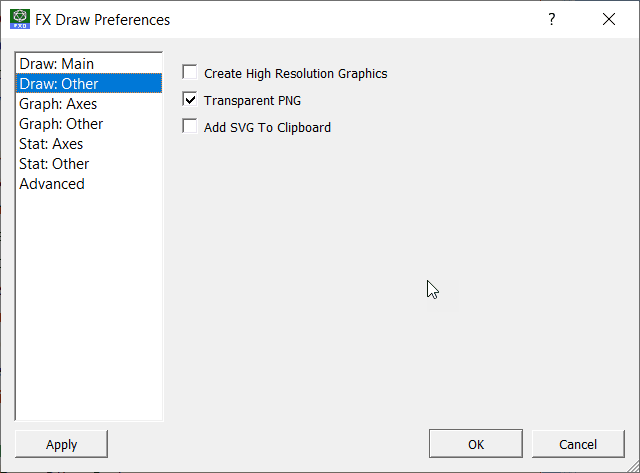Click the FX Draw app icon in title bar

pyautogui.click(x=20, y=19)
